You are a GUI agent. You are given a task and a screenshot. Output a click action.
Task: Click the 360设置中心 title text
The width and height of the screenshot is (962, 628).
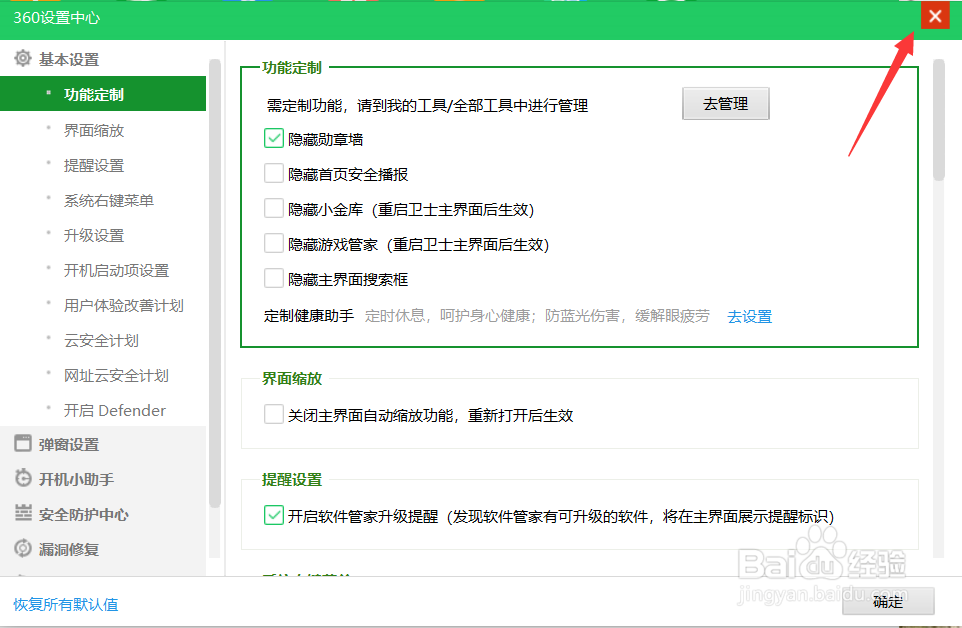point(56,18)
